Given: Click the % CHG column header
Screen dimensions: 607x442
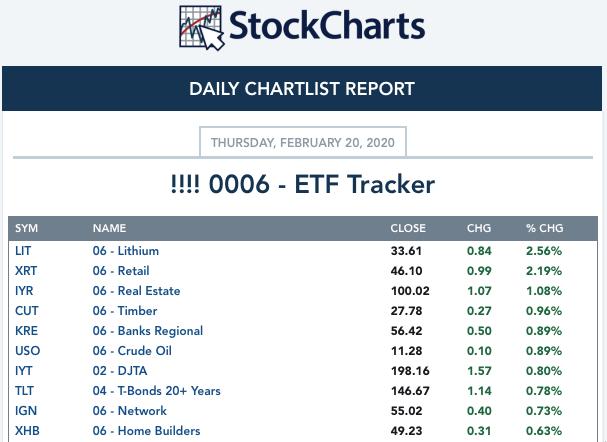Looking at the screenshot, I should coord(545,228).
